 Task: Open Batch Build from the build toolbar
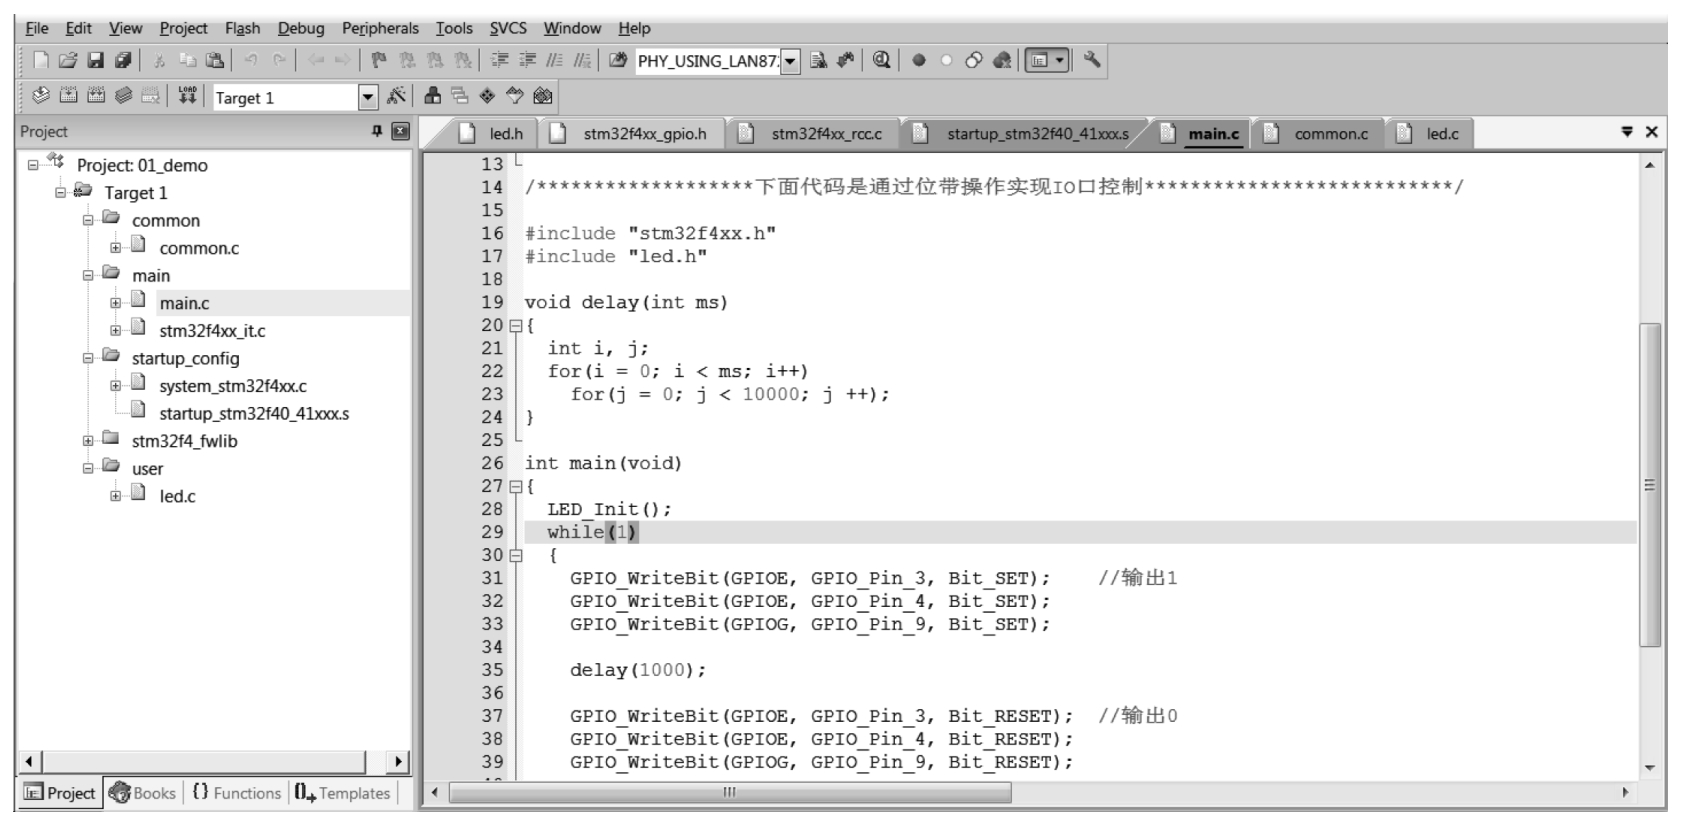pos(123,96)
